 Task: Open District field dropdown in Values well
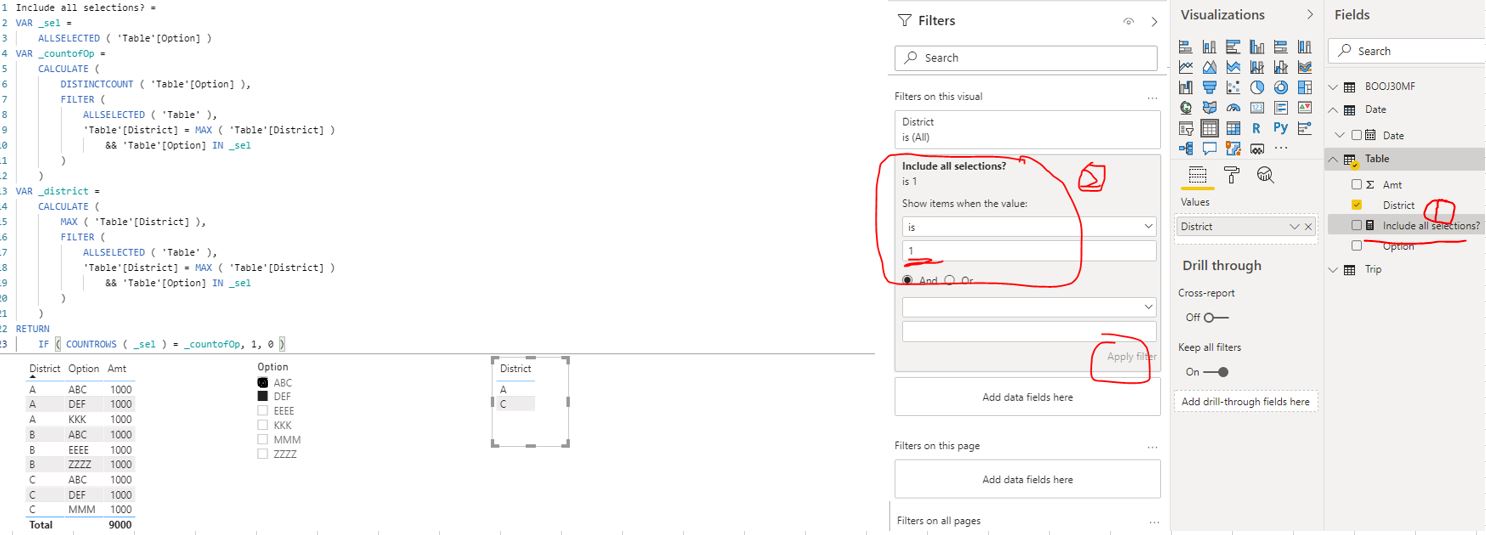pos(1295,227)
